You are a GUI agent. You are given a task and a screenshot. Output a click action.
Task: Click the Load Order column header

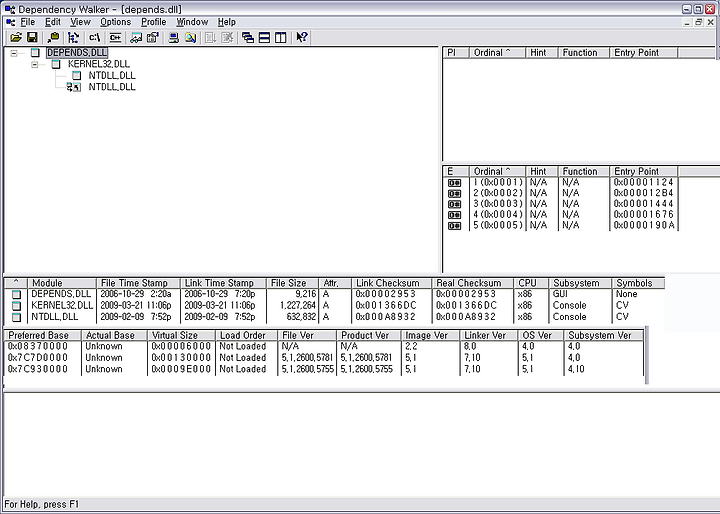[247, 335]
